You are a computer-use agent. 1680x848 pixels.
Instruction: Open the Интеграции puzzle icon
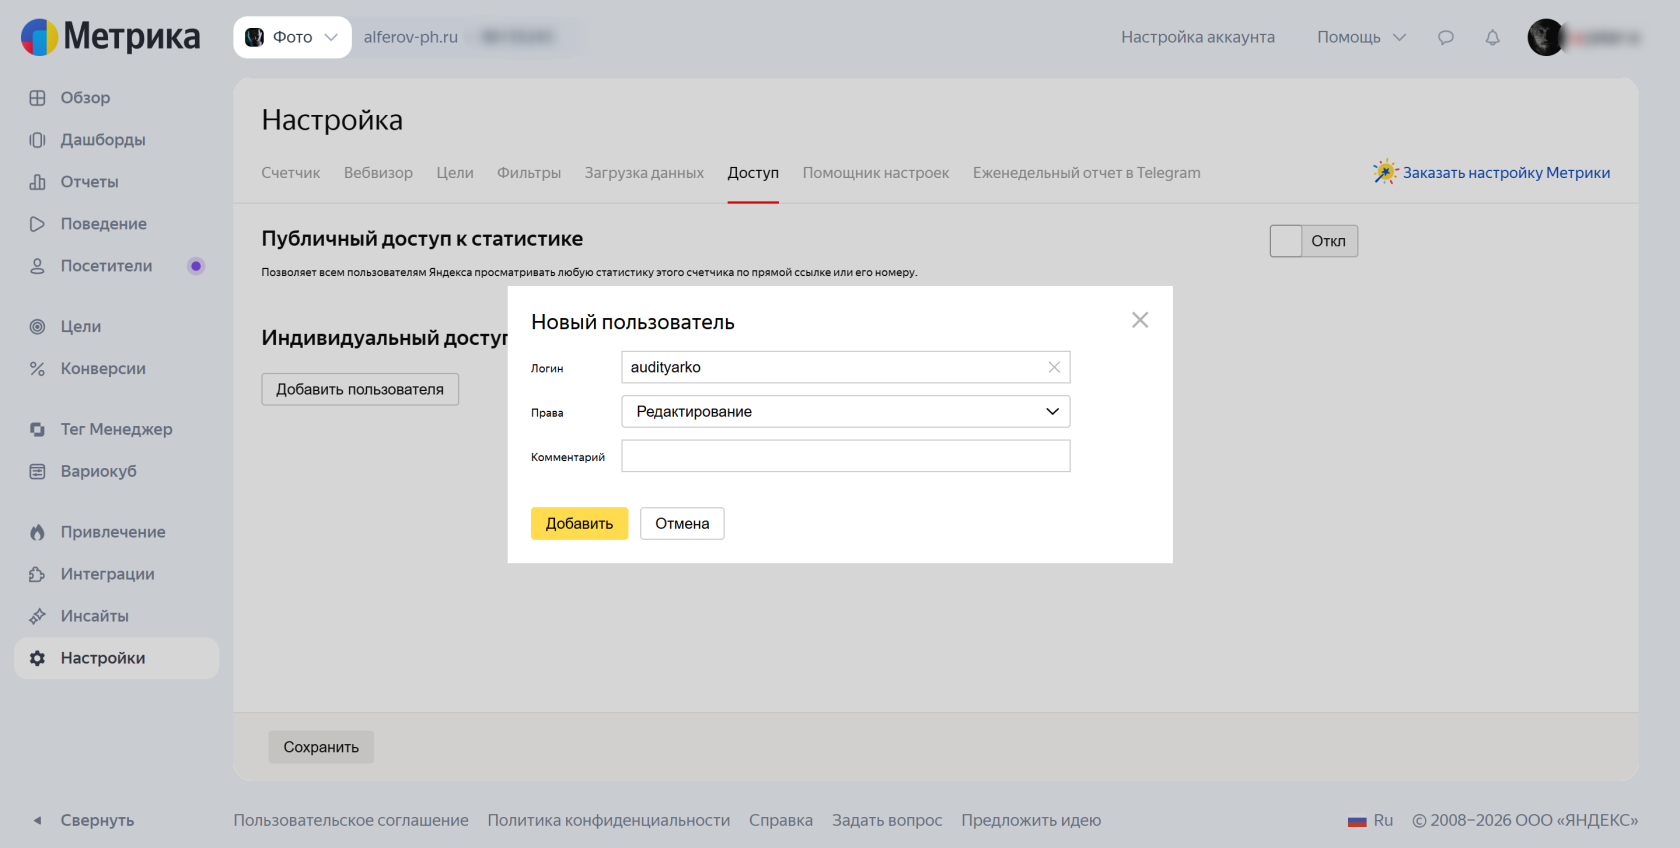37,574
